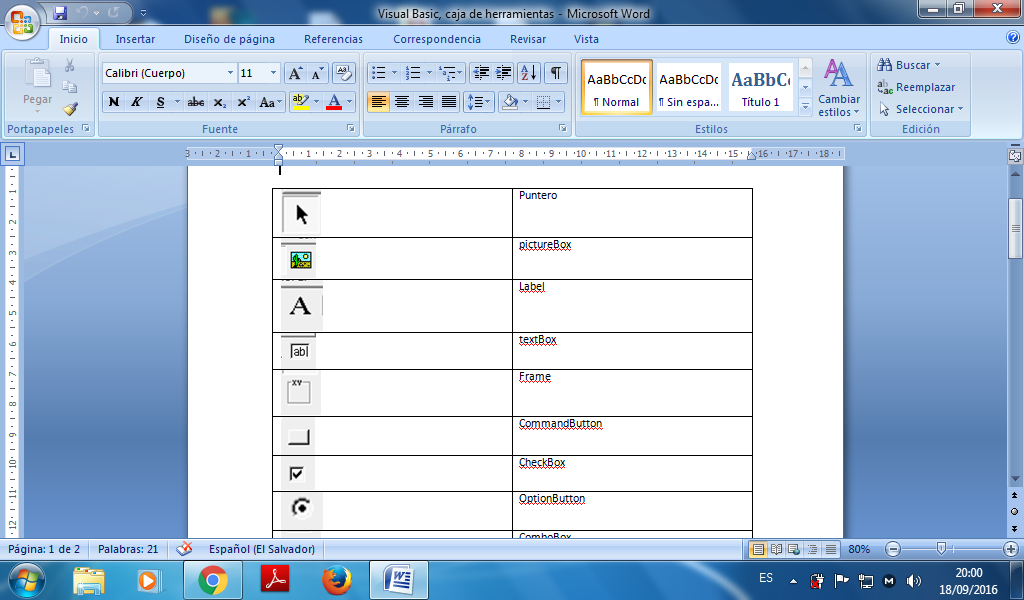The height and width of the screenshot is (600, 1024).
Task: Toggle justified text alignment
Action: point(447,101)
